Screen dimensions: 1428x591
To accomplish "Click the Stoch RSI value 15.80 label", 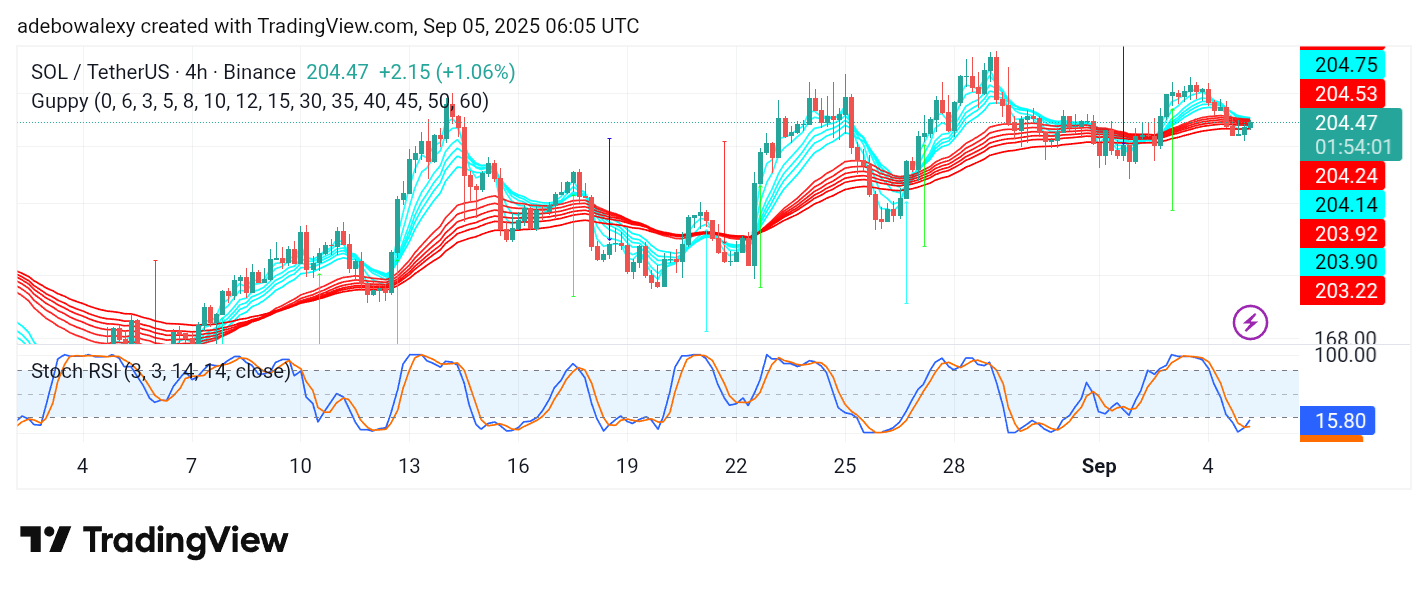I will pyautogui.click(x=1338, y=421).
